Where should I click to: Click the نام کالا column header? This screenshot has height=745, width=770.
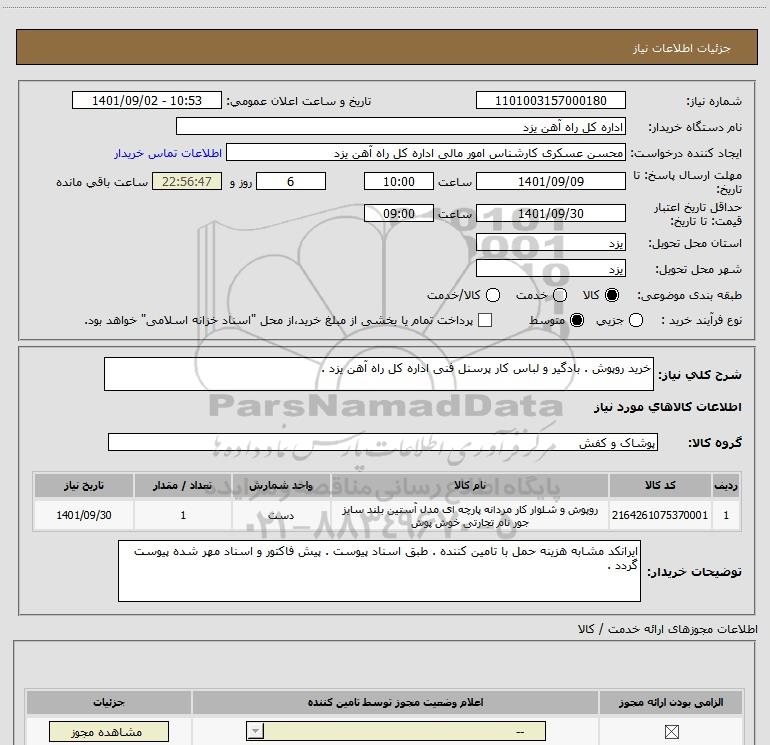pos(469,485)
